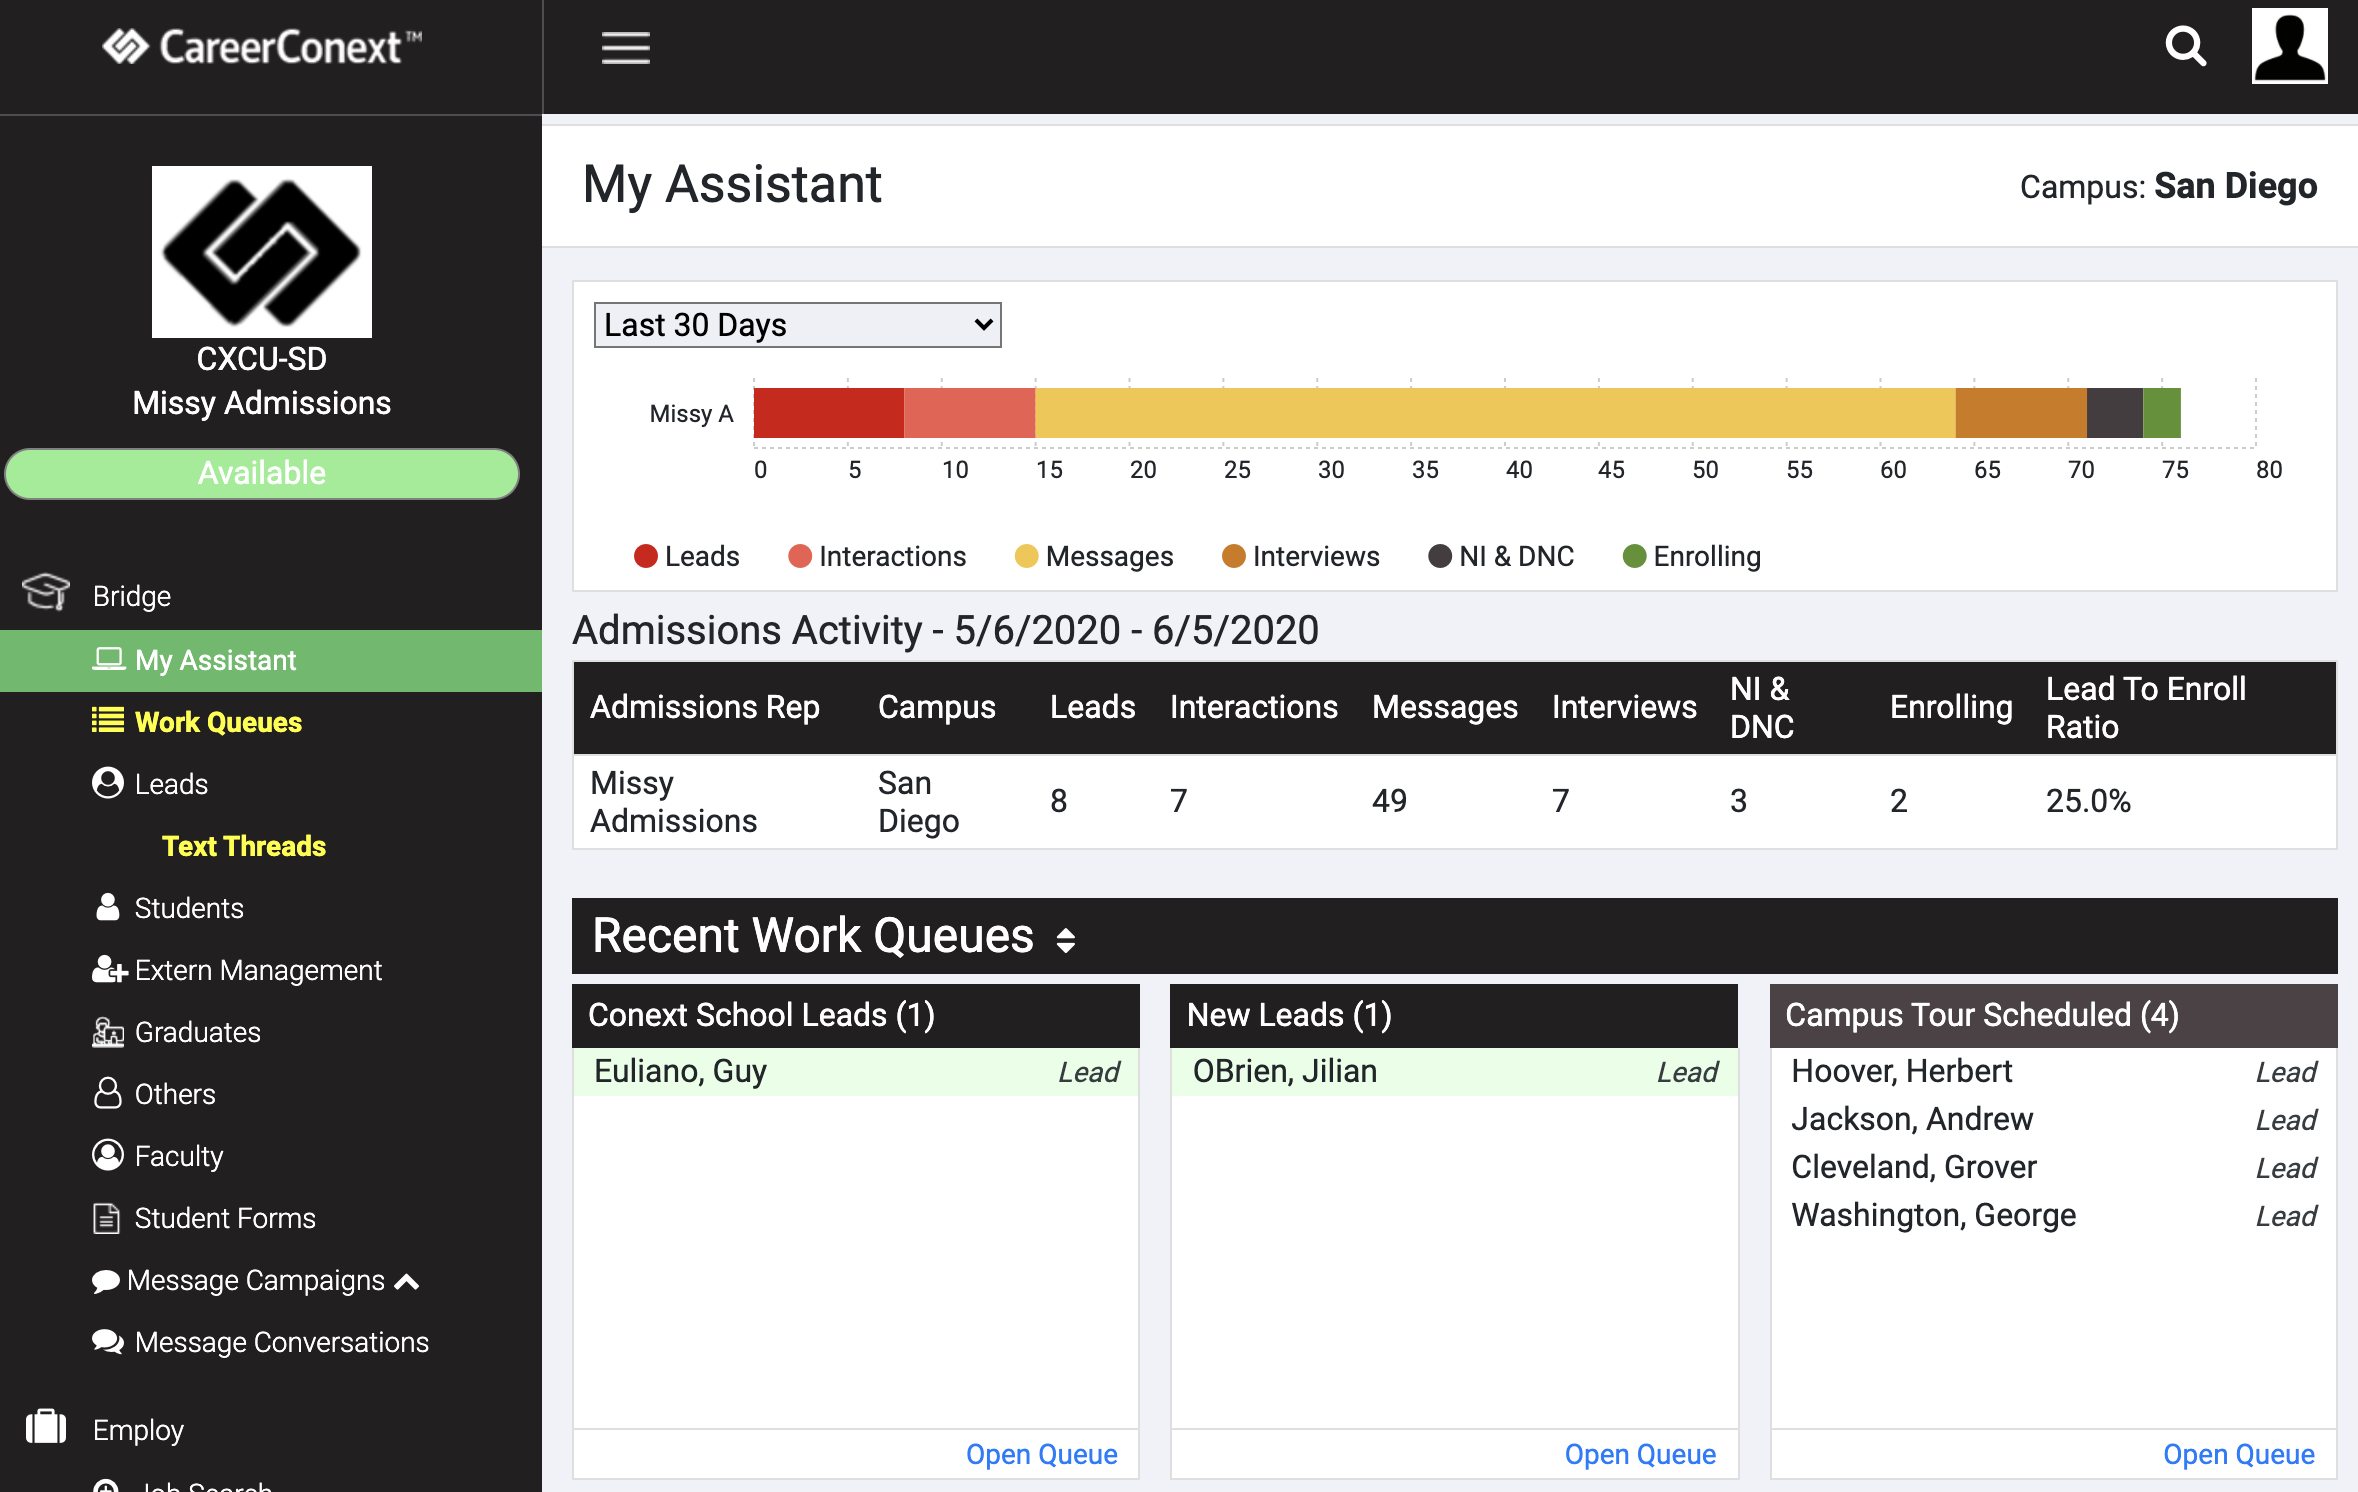The height and width of the screenshot is (1492, 2358).
Task: Open Queue for Campus Tour Scheduled
Action: 2239,1454
